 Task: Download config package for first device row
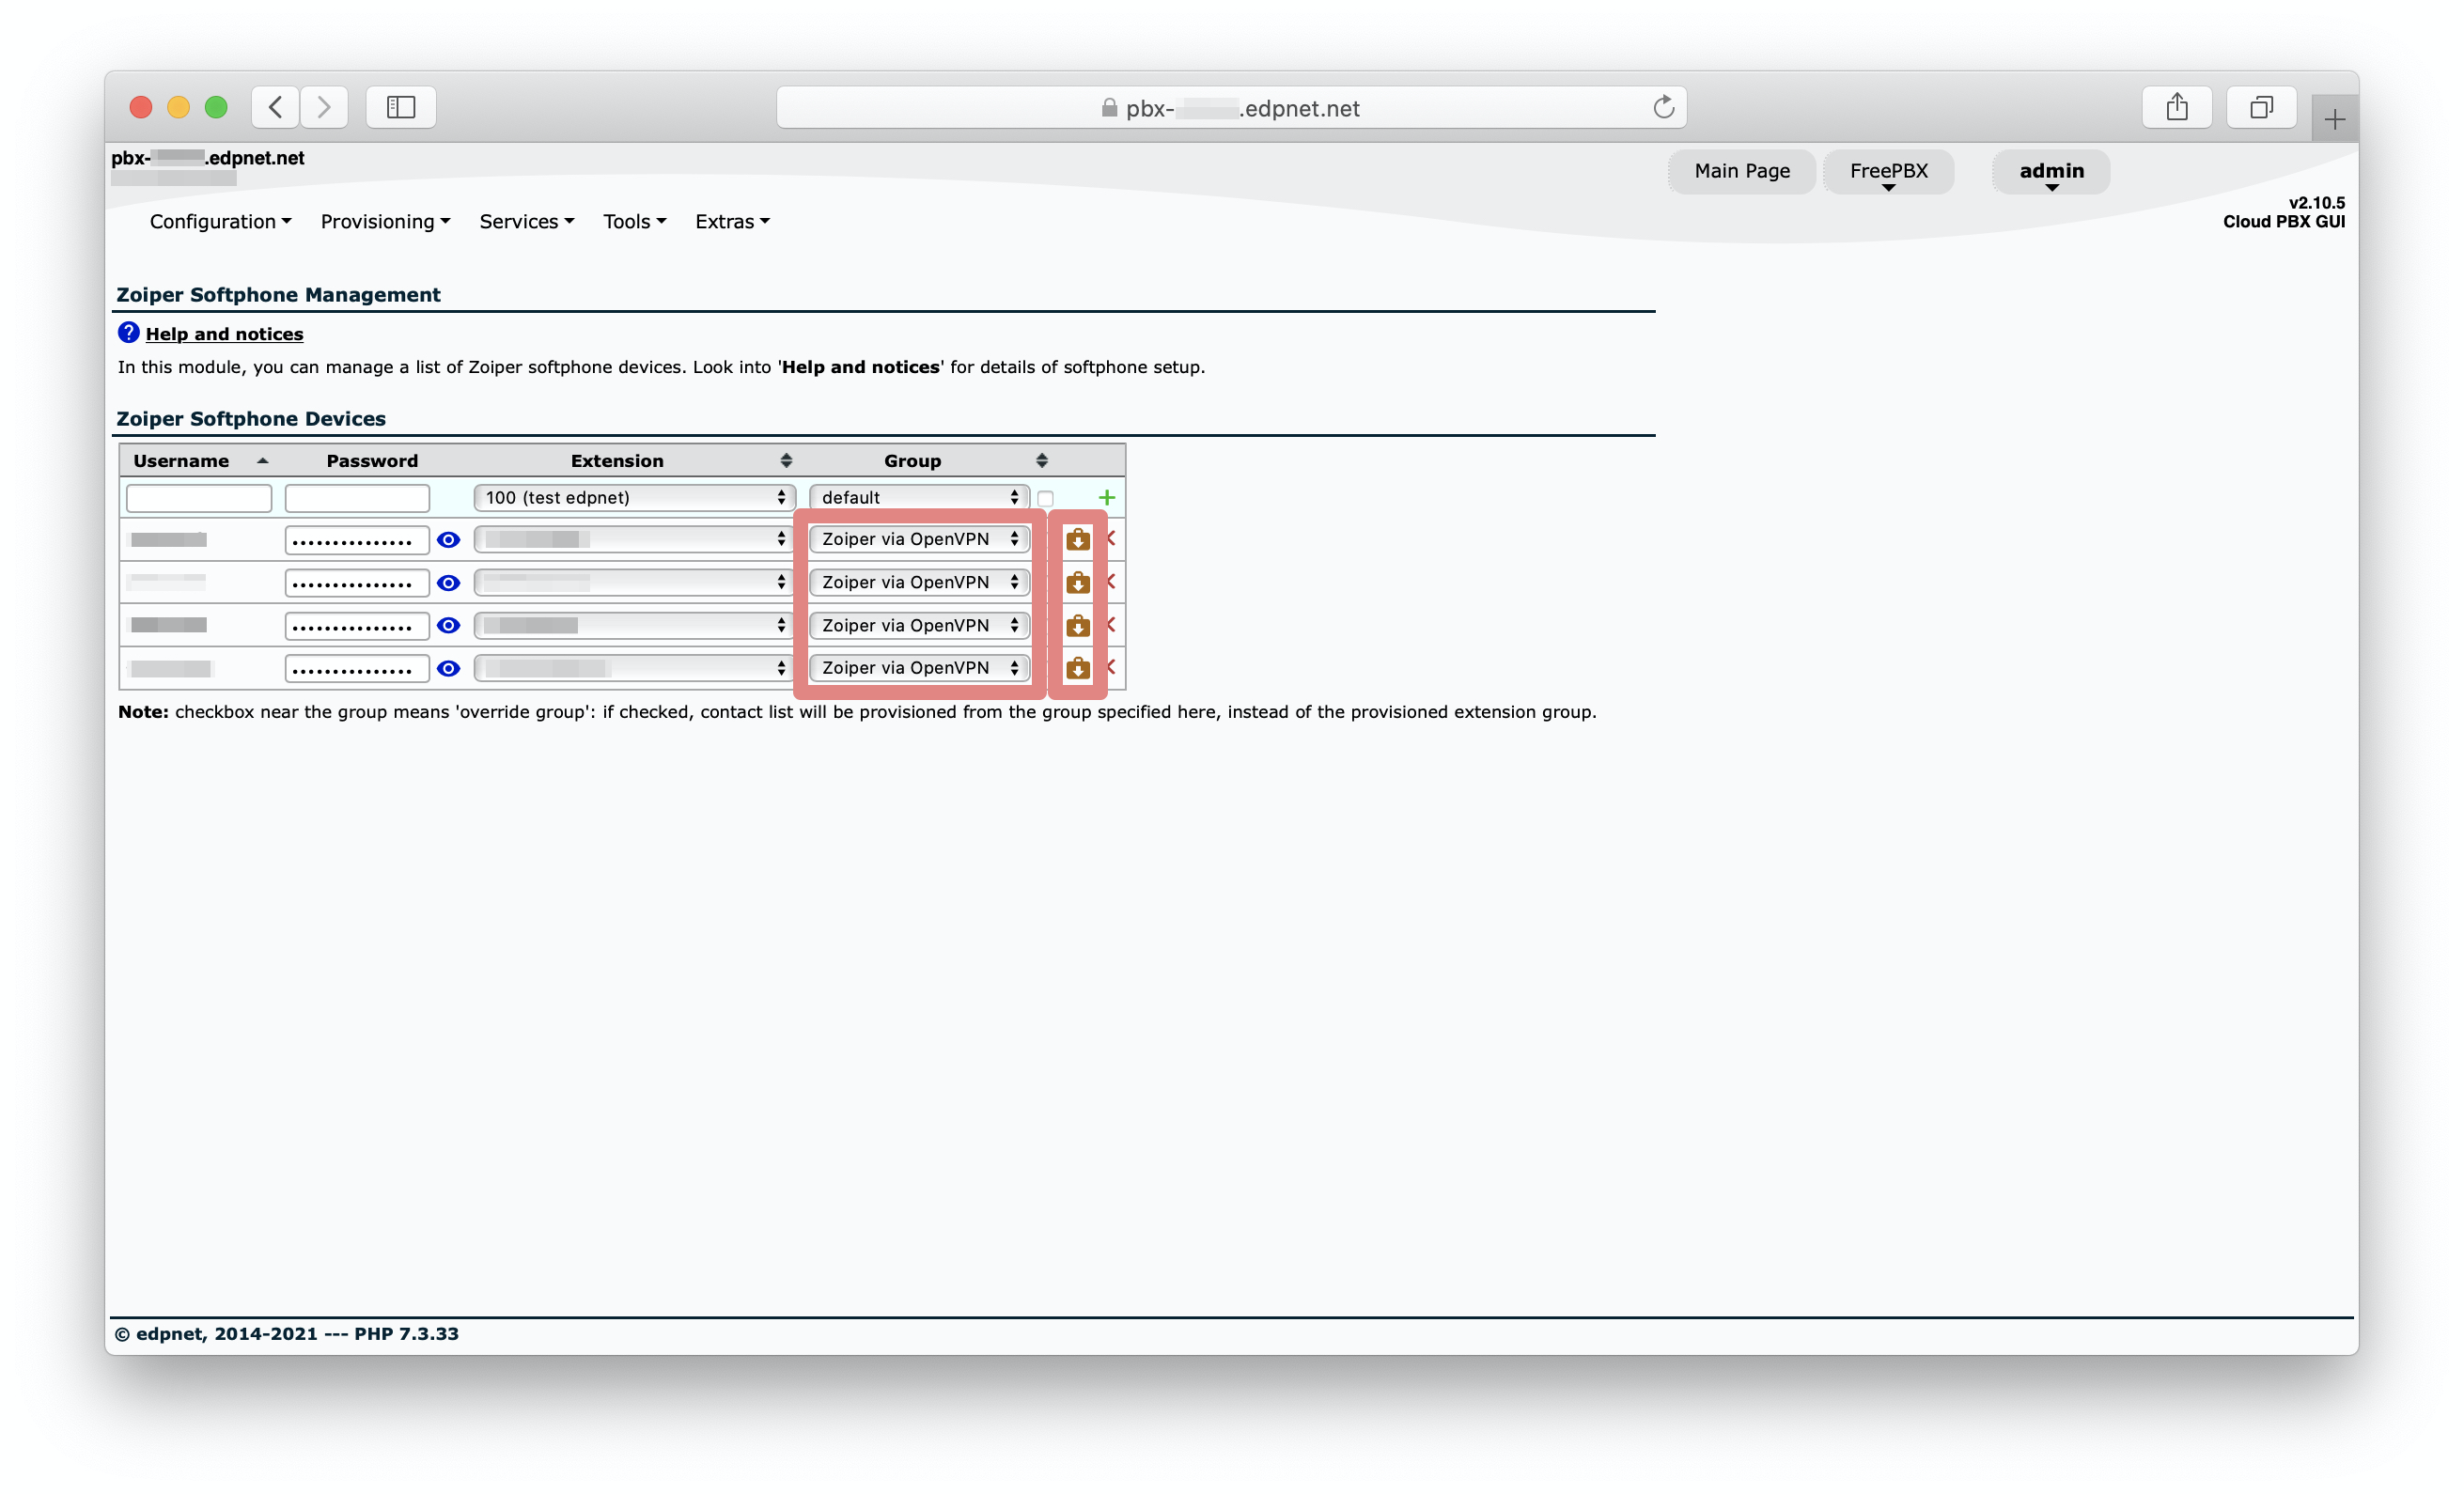coord(1077,539)
